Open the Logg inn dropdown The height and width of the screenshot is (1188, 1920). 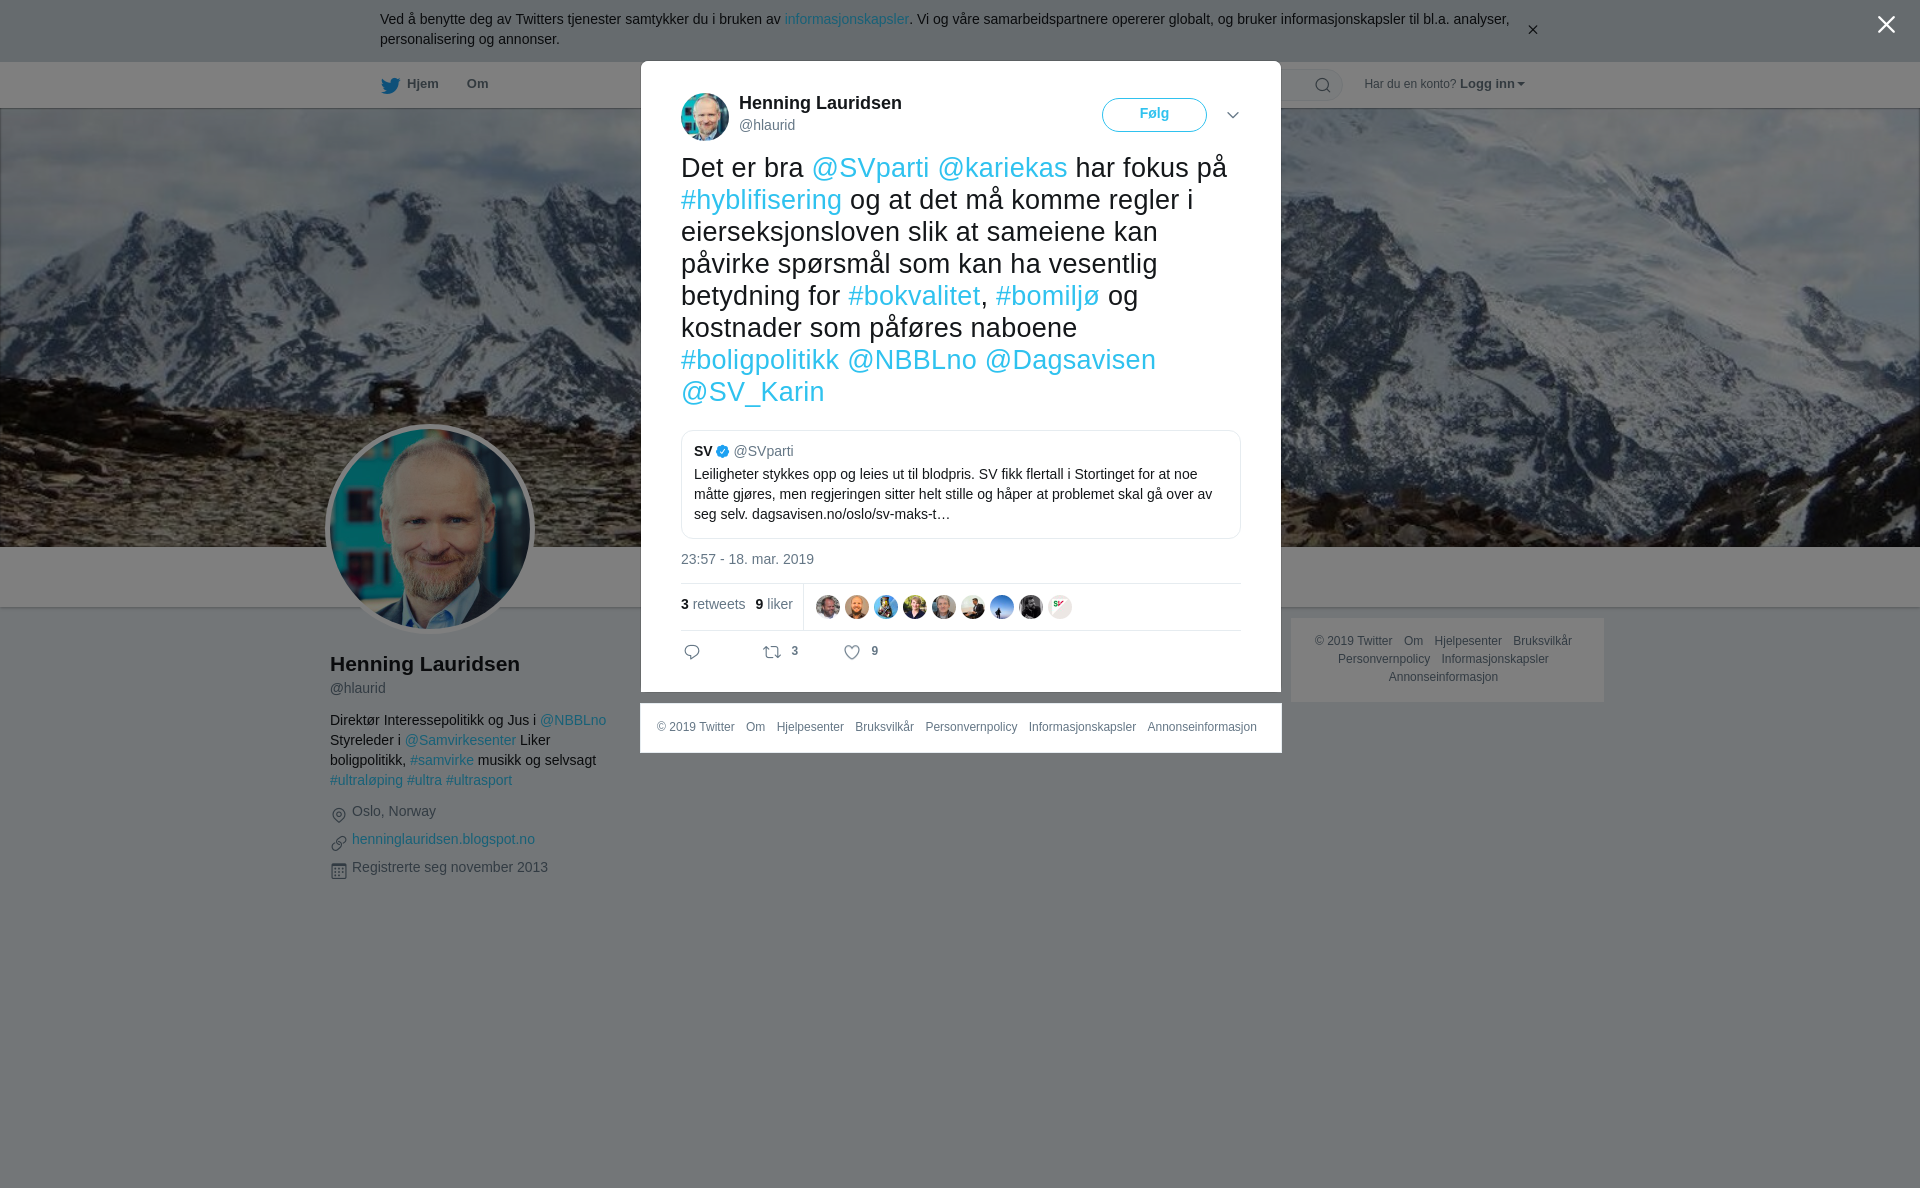1491,84
